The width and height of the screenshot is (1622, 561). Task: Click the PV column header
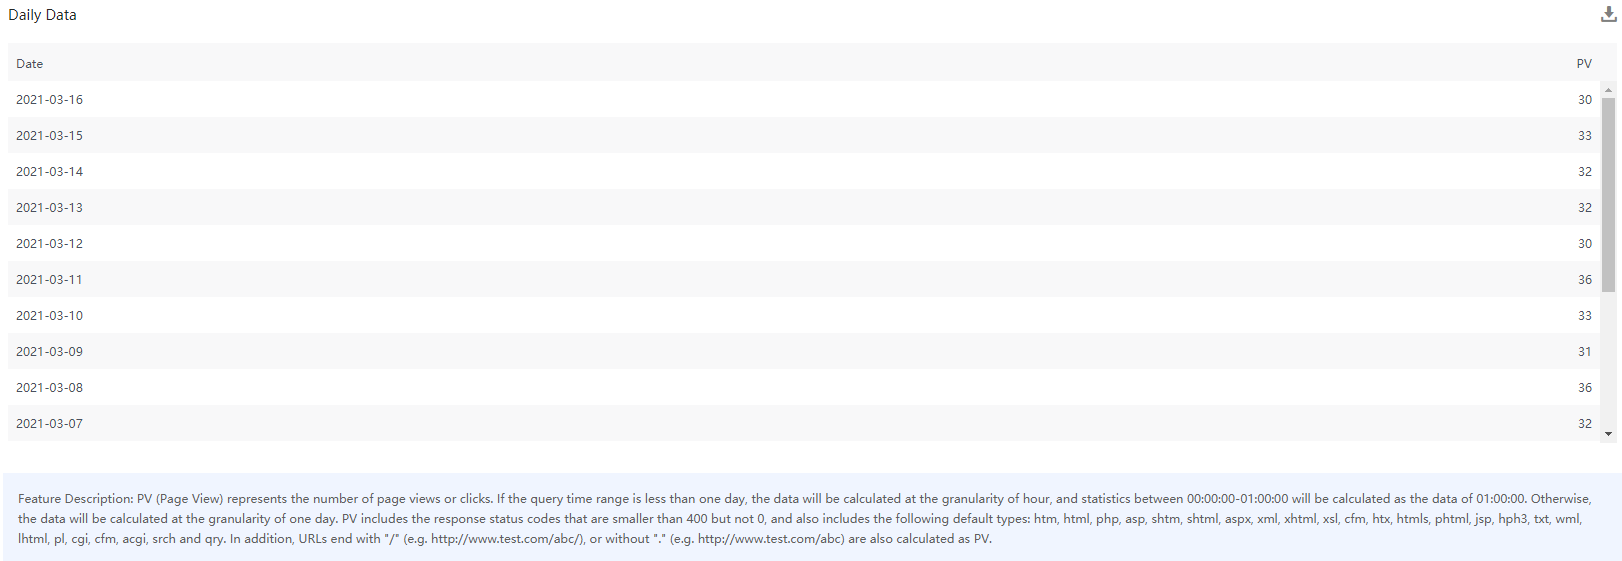click(x=1584, y=64)
